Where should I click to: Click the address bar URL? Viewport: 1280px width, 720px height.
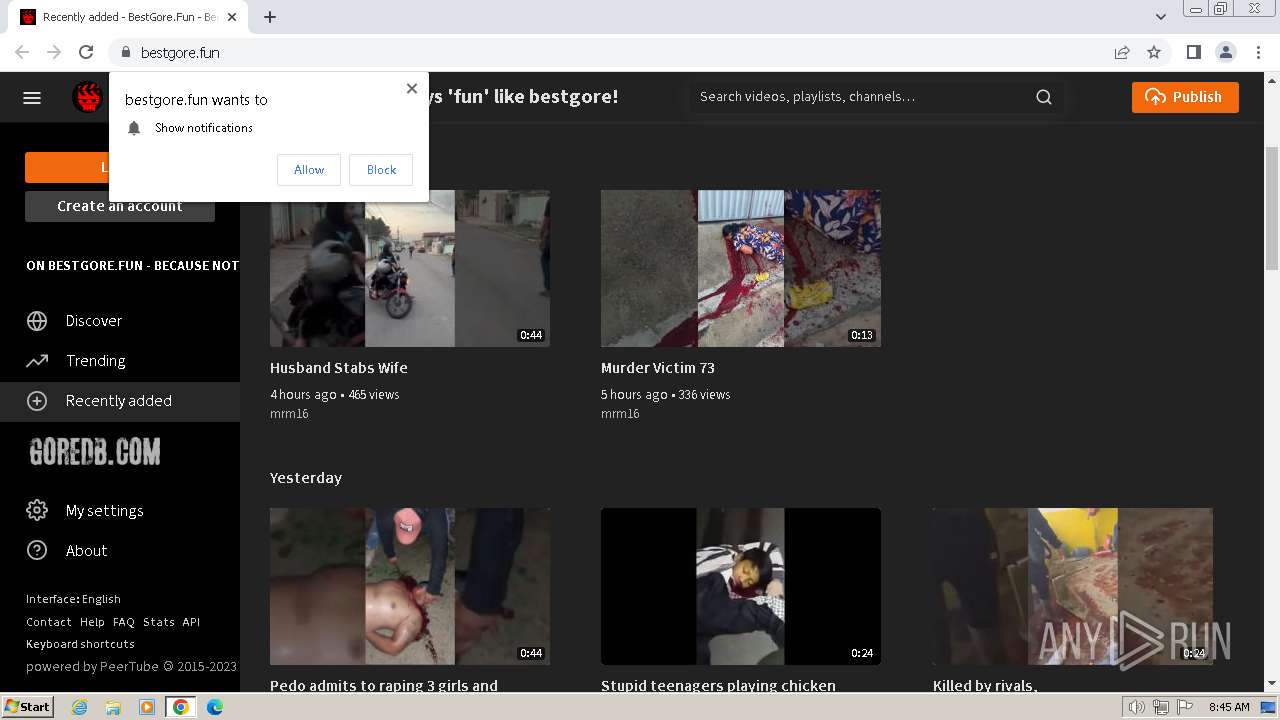point(180,52)
